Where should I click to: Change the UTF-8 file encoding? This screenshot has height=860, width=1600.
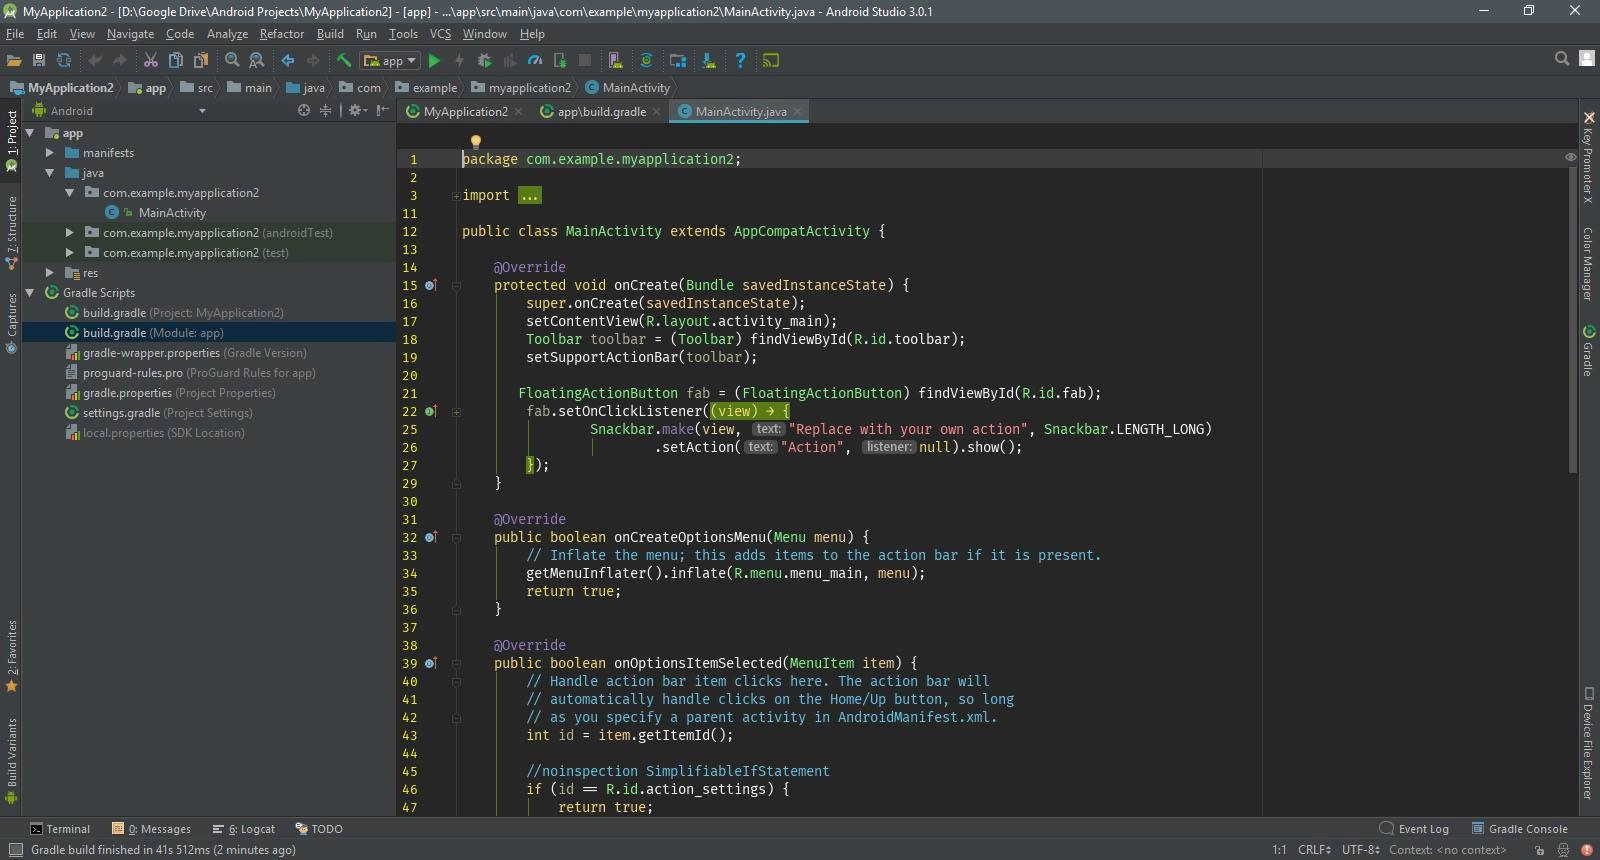click(1361, 850)
